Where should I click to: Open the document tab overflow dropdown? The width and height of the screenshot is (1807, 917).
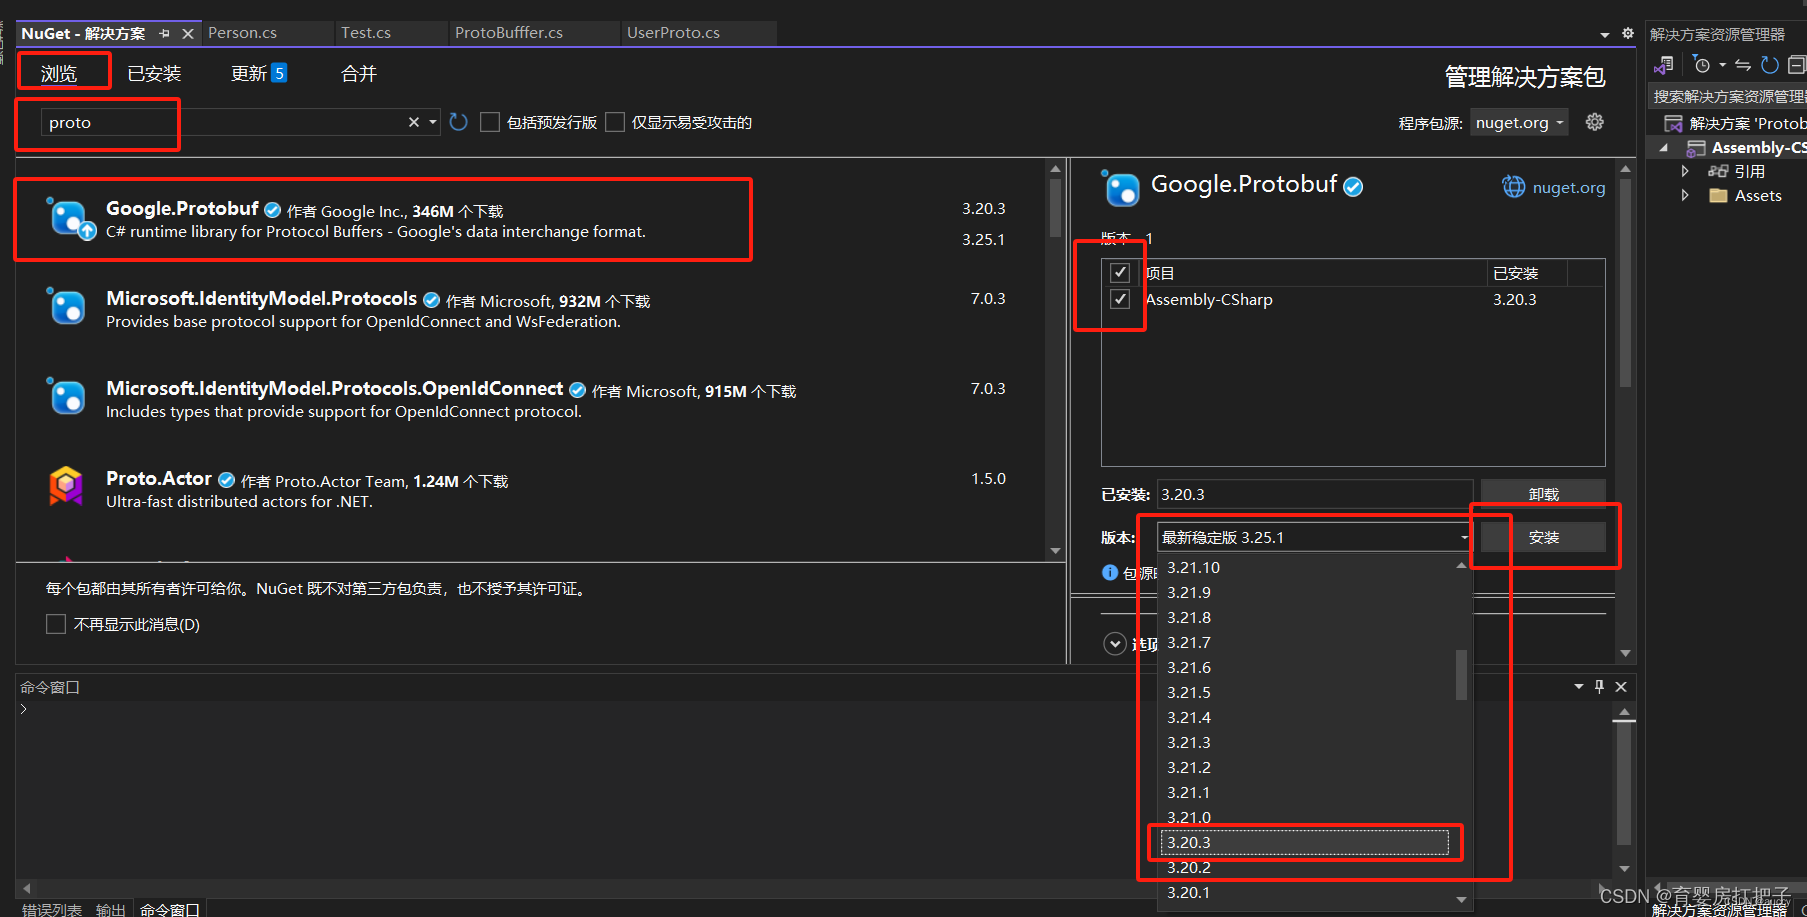[1605, 35]
